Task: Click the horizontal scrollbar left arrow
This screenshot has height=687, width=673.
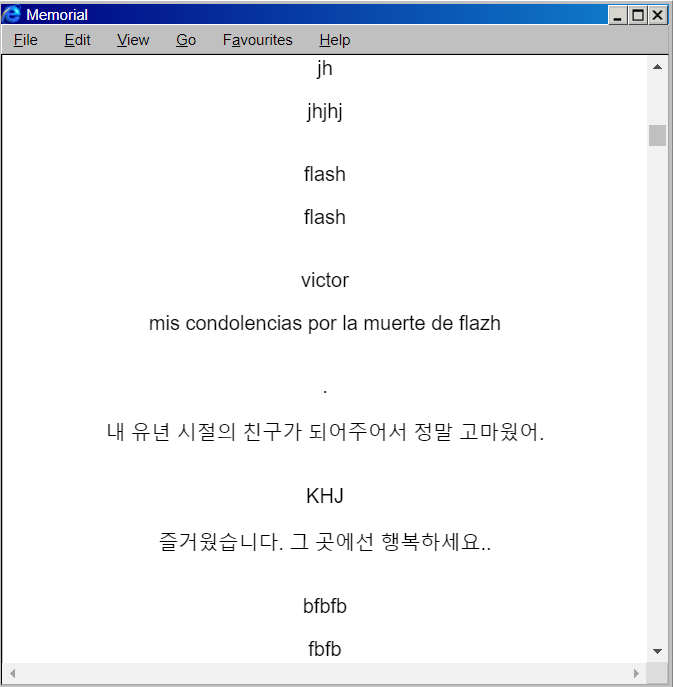Action: [12, 673]
